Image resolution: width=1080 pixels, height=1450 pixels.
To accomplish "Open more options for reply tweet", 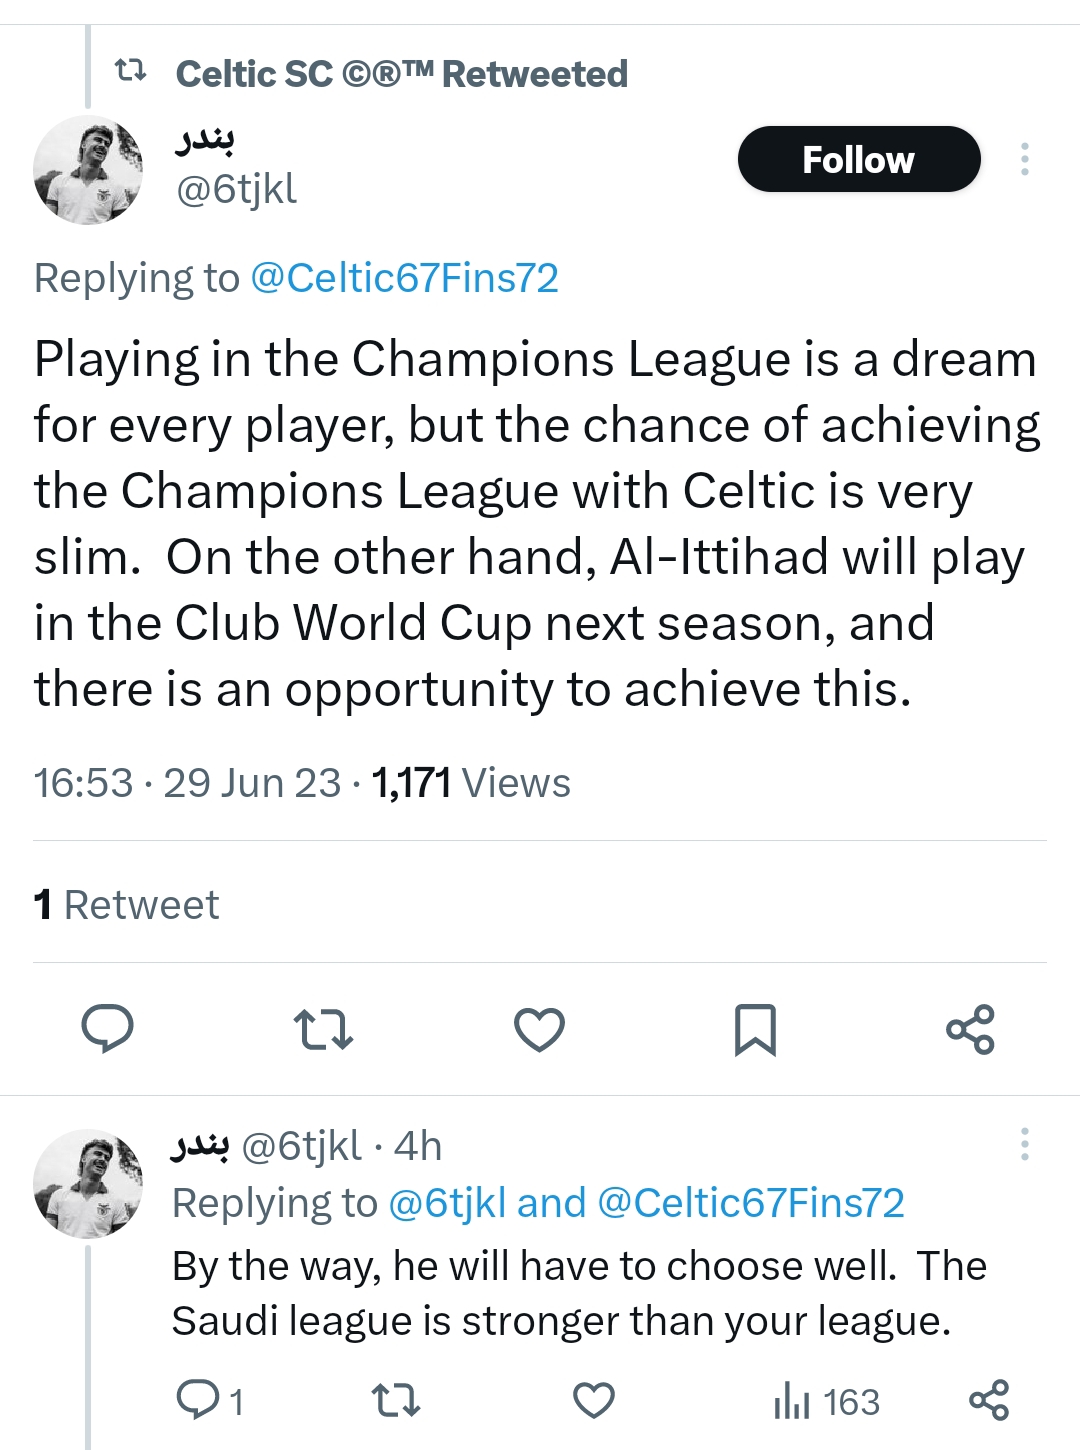I will tap(1024, 1144).
